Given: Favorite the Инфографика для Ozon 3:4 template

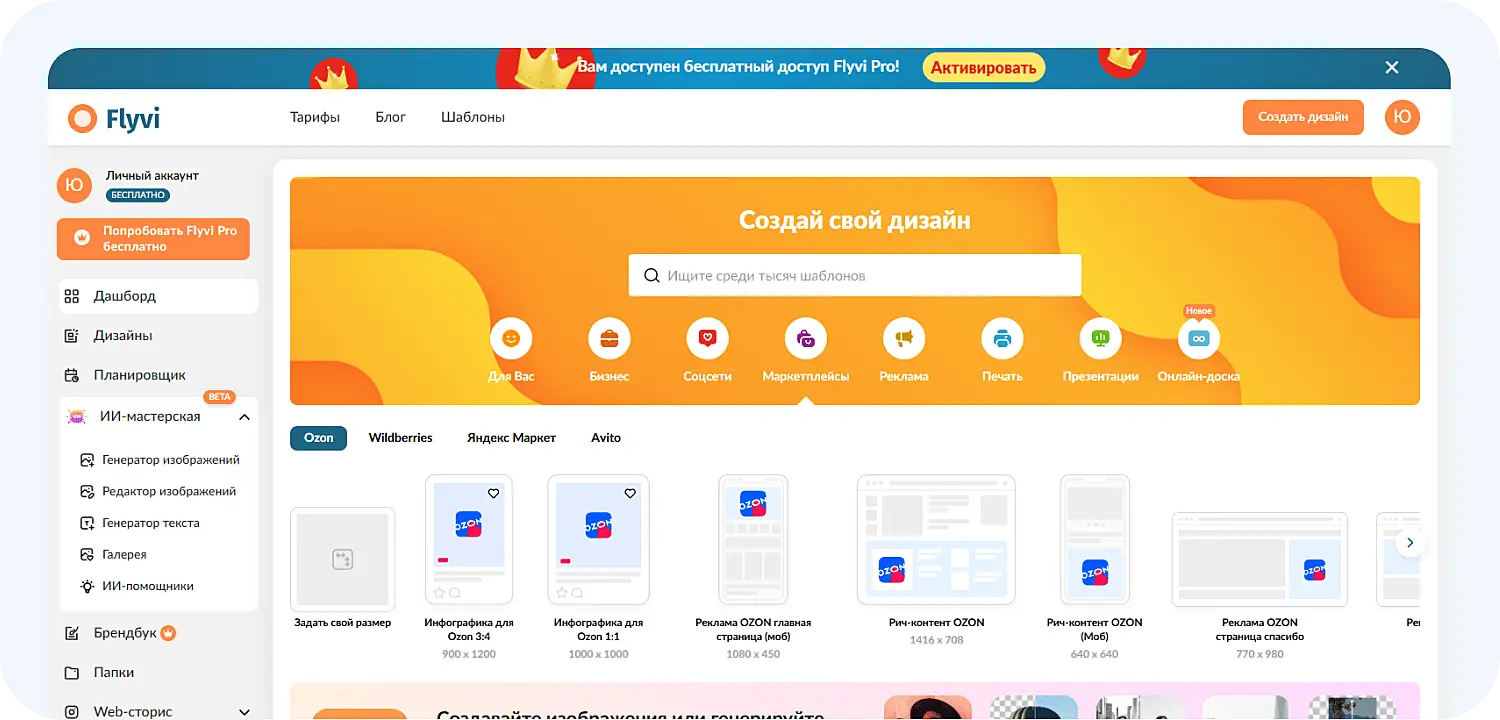Looking at the screenshot, I should (495, 493).
